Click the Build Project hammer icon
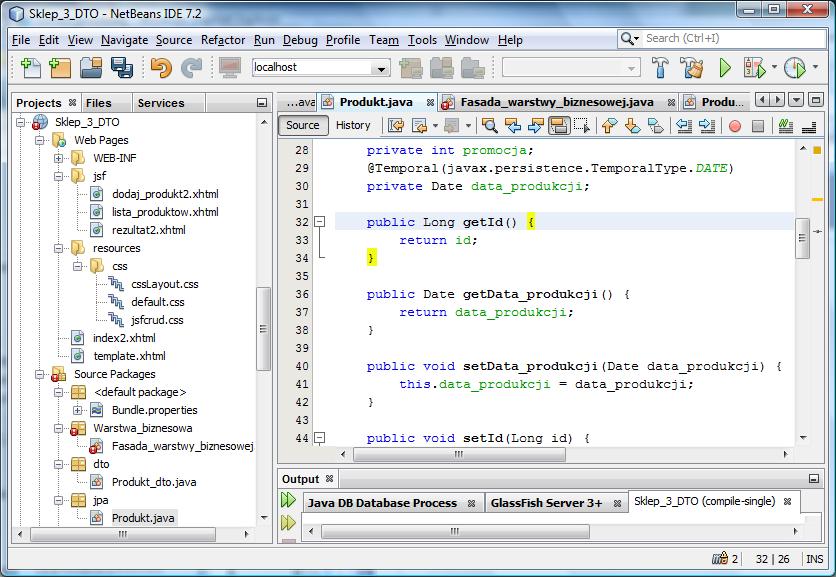This screenshot has height=577, width=836. 661,68
